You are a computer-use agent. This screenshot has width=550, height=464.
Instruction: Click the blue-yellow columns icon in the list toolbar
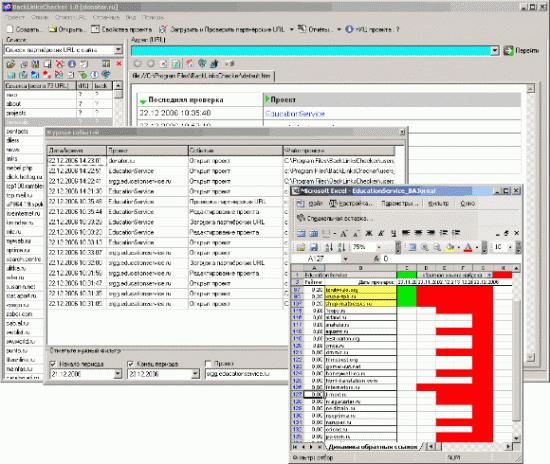[x=106, y=63]
